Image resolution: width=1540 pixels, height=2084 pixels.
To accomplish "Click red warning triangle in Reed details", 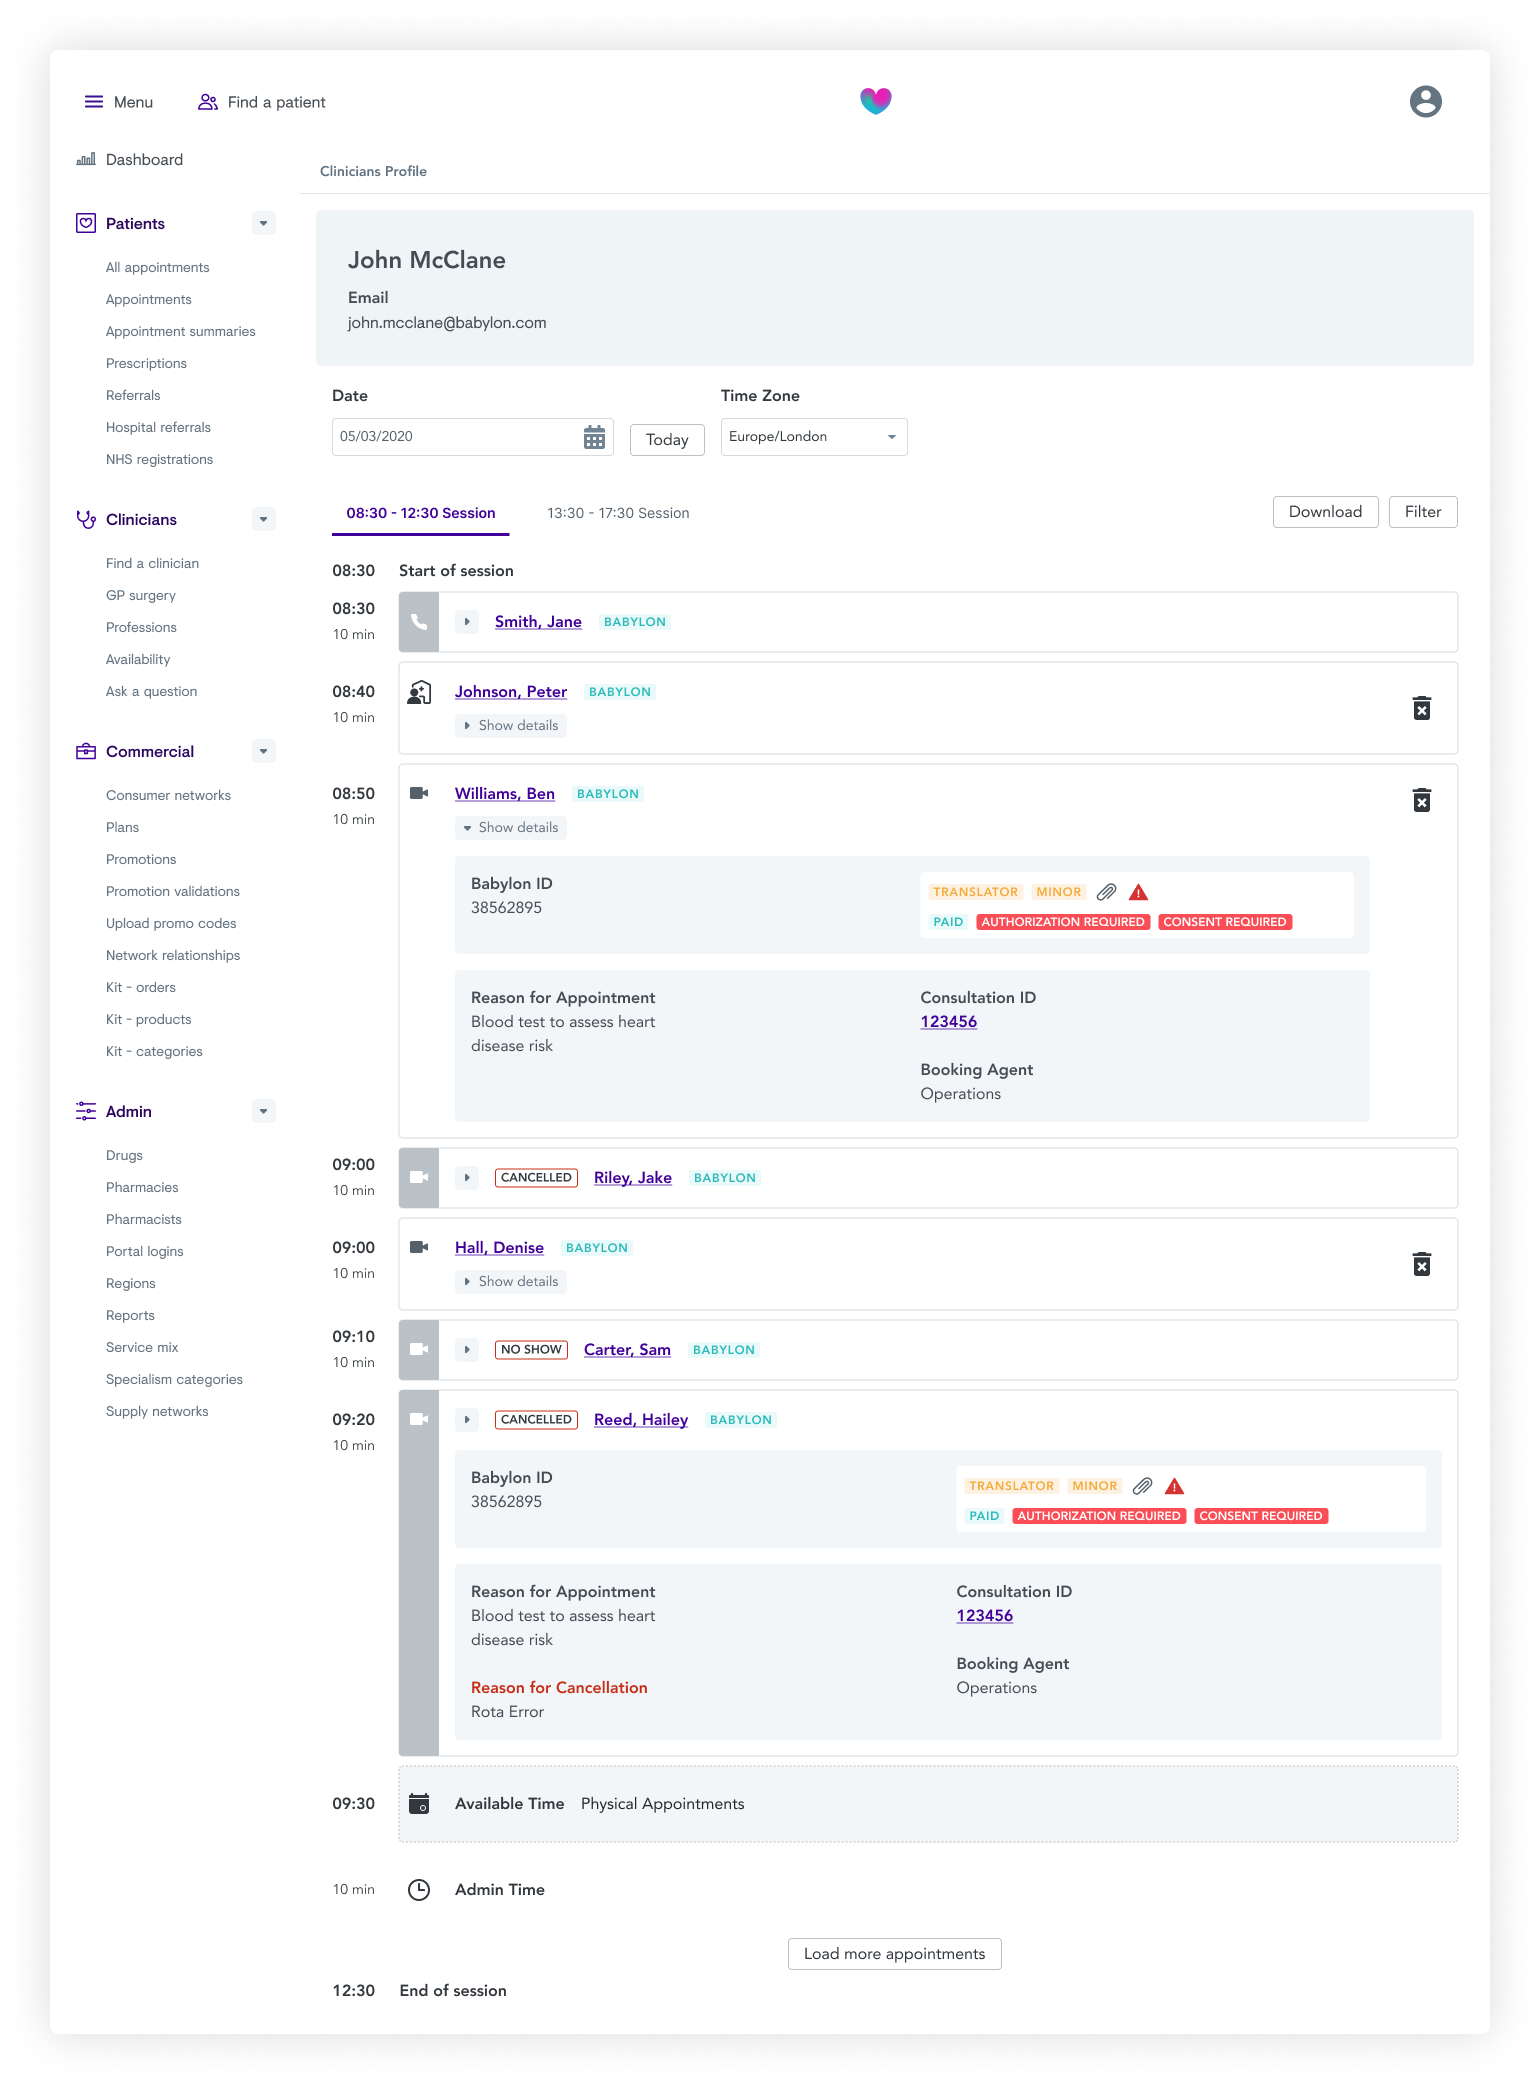I will point(1174,1486).
